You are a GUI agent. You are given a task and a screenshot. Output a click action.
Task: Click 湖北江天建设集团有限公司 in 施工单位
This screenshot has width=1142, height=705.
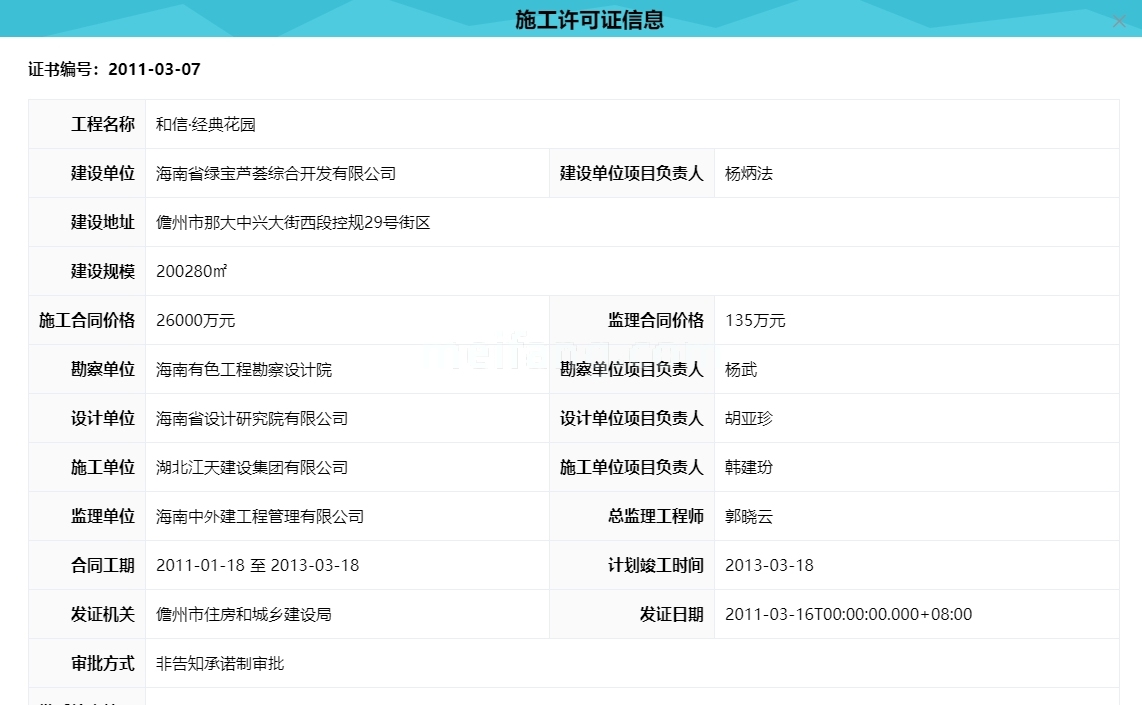coord(251,467)
